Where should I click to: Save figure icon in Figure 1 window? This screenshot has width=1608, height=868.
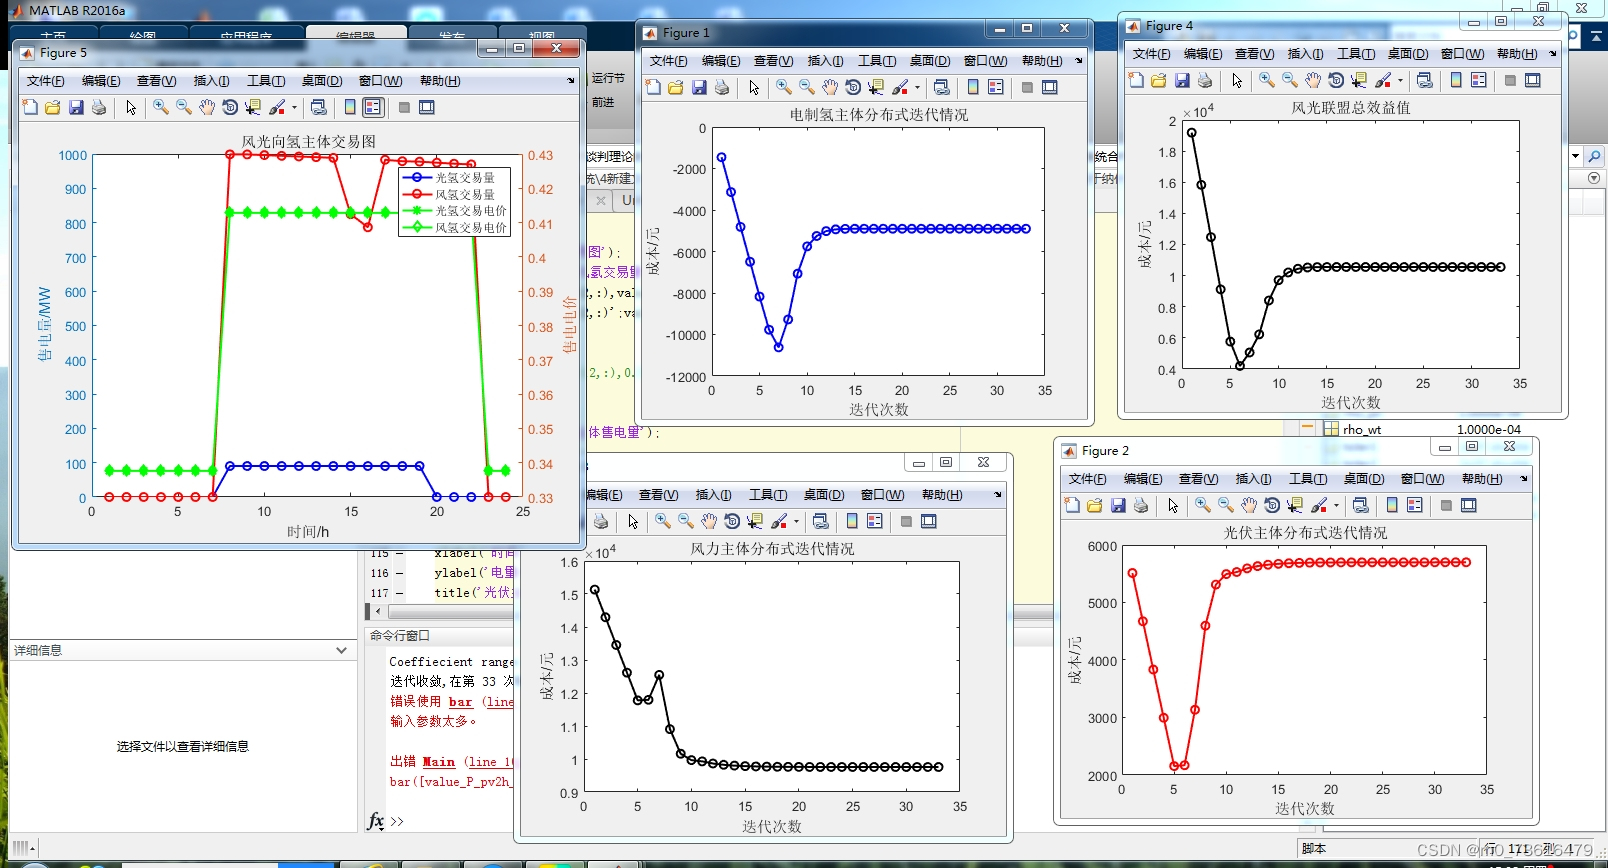699,87
